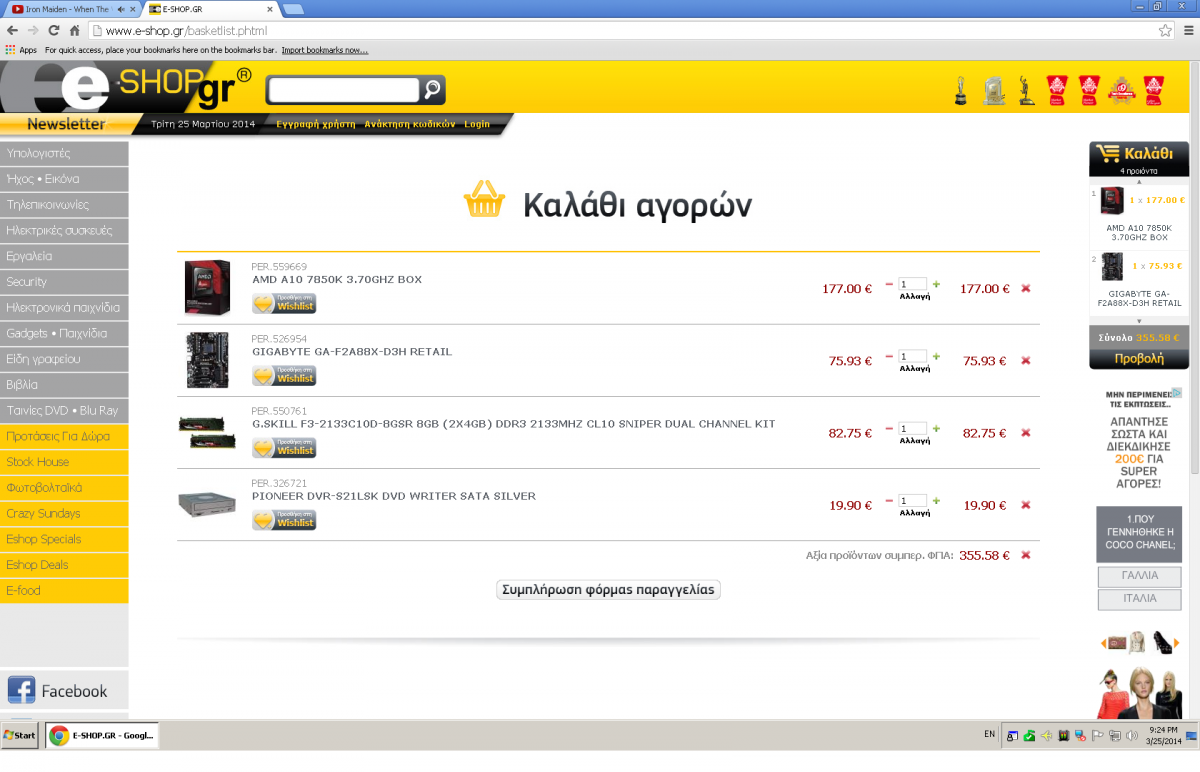Open Εγγραφή χρήστη registration link

315,124
